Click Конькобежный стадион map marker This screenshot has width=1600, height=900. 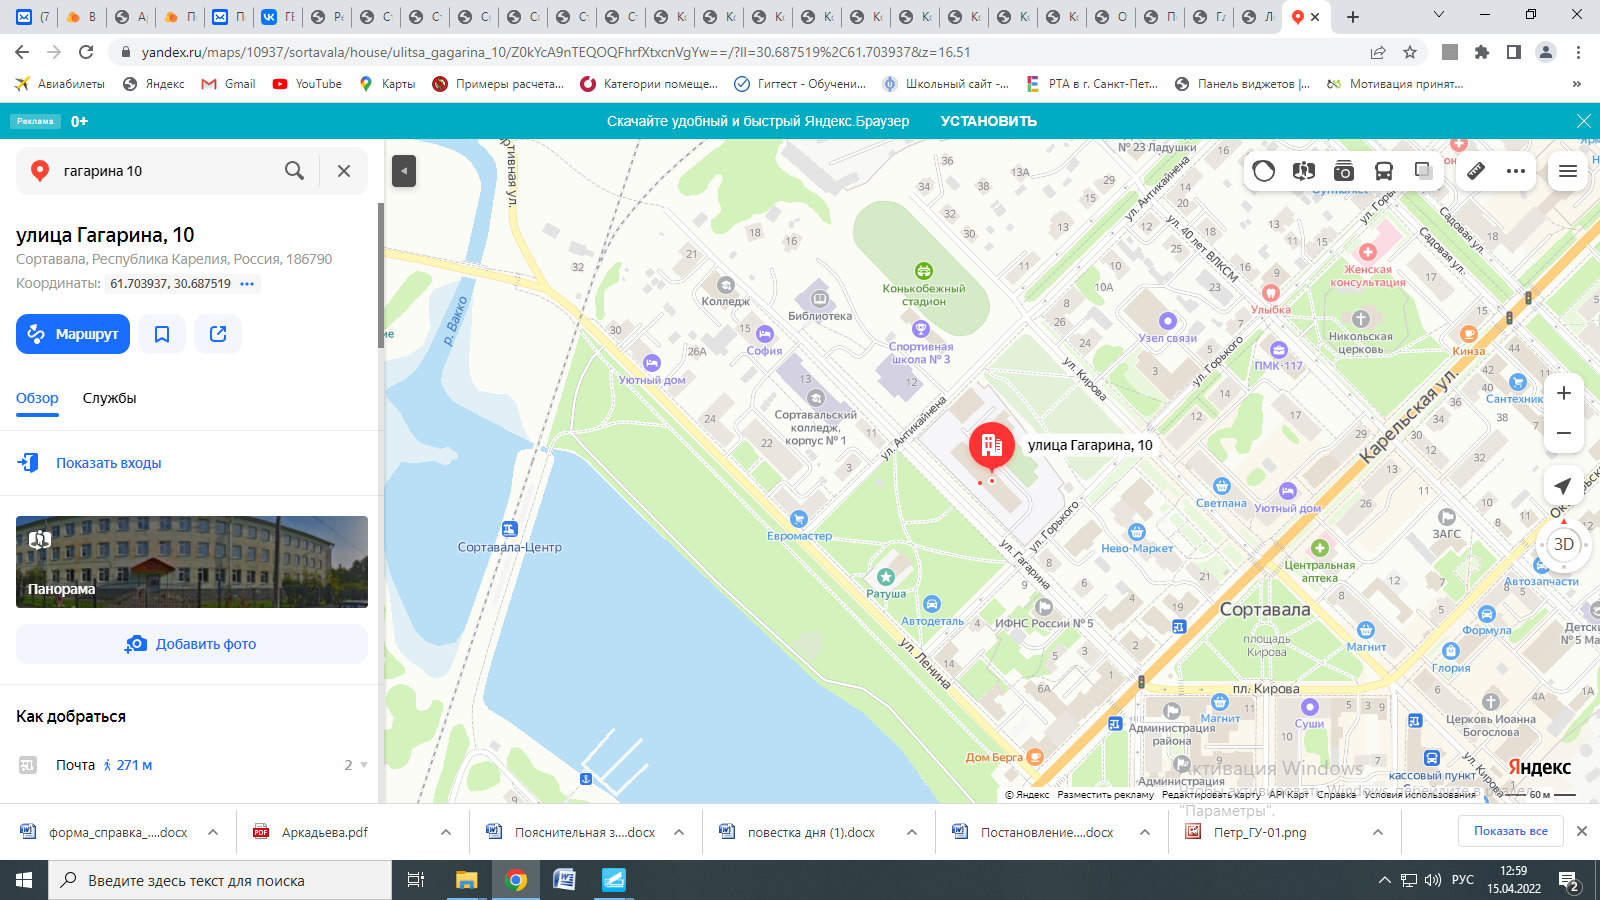pyautogui.click(x=924, y=271)
